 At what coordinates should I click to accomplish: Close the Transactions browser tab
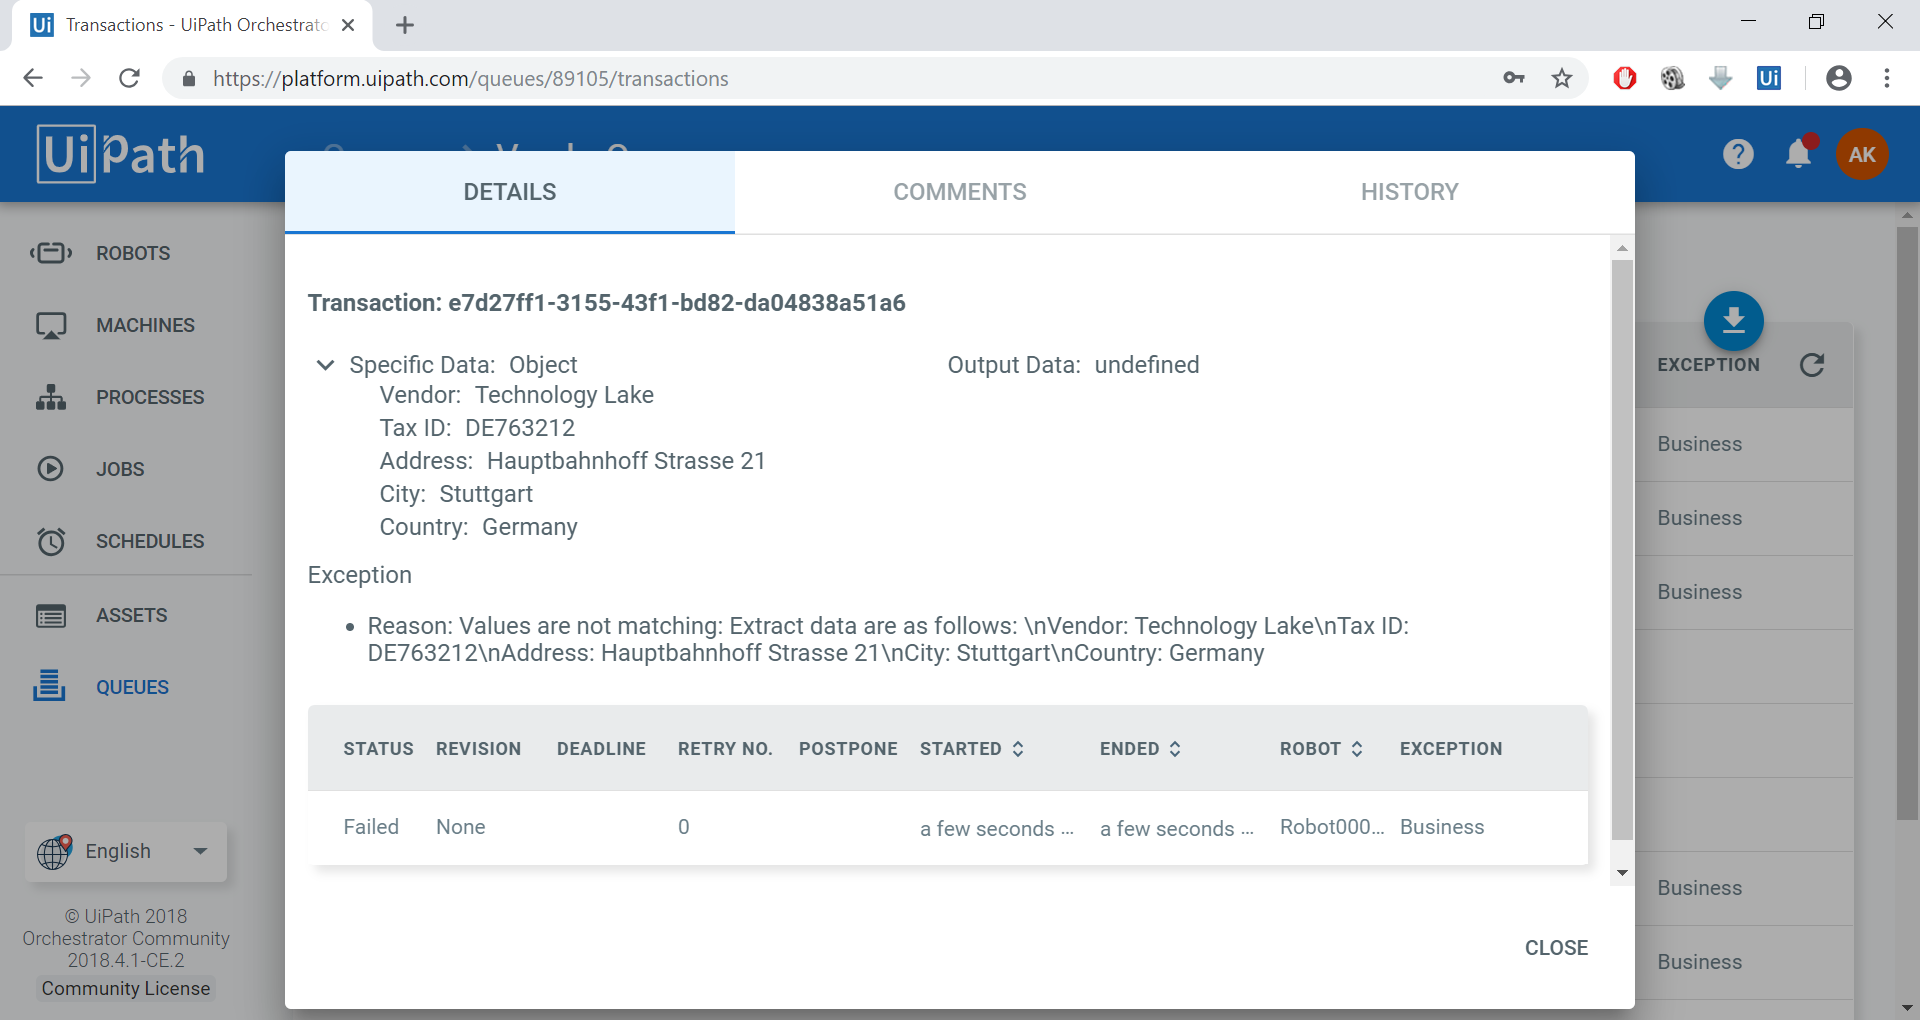point(348,25)
